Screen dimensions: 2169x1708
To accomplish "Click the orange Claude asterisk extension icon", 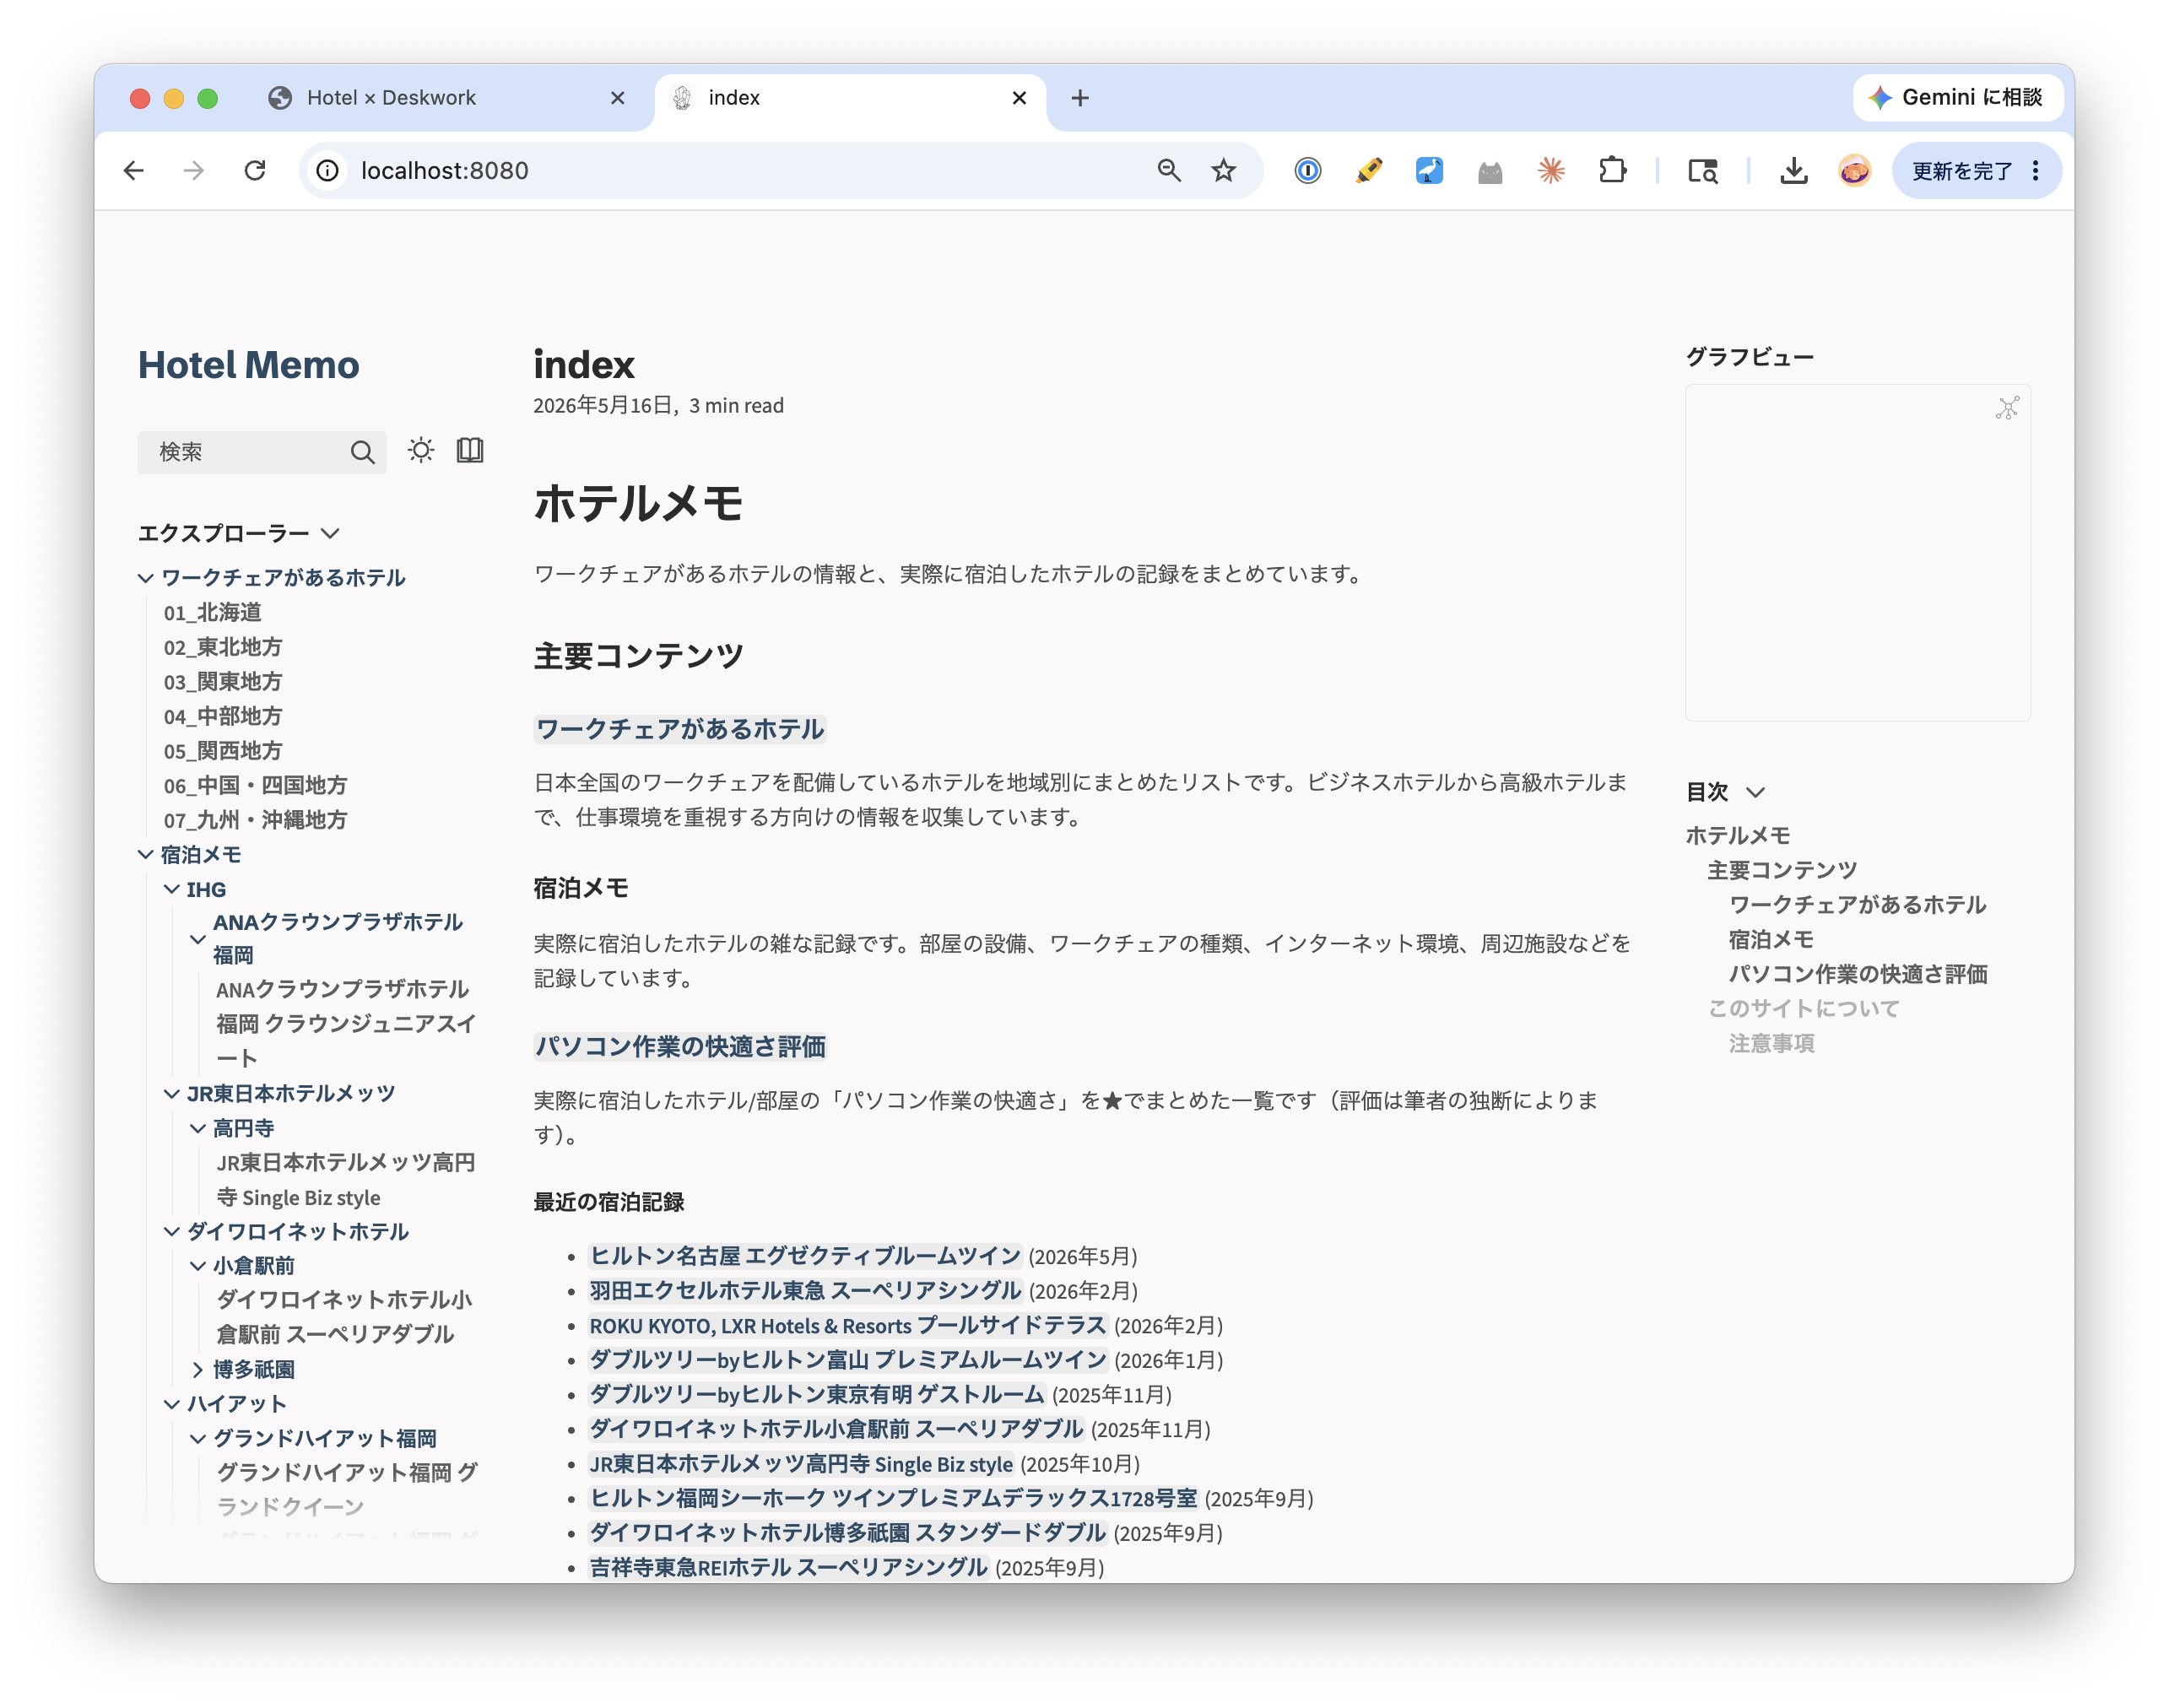I will pos(1552,171).
